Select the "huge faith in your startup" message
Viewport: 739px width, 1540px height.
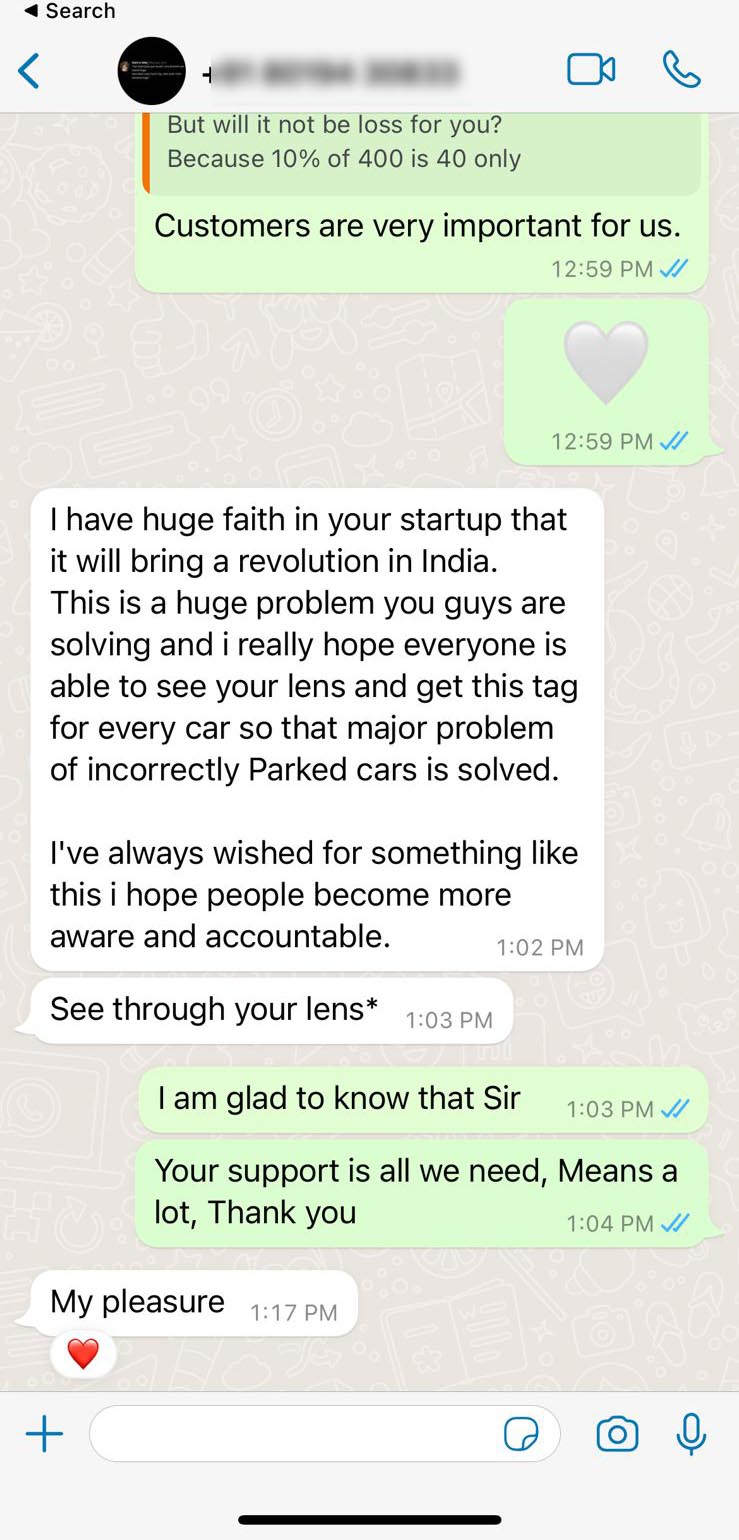pyautogui.click(x=317, y=729)
